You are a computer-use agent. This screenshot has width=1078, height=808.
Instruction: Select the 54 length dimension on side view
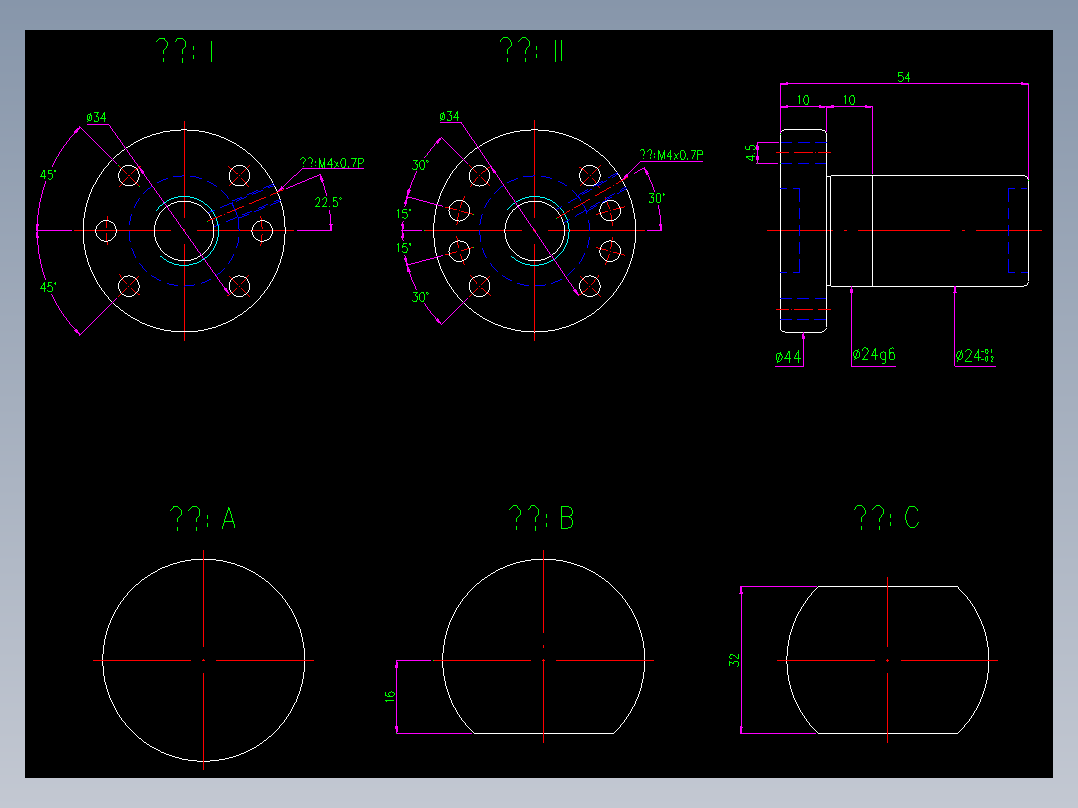point(905,74)
